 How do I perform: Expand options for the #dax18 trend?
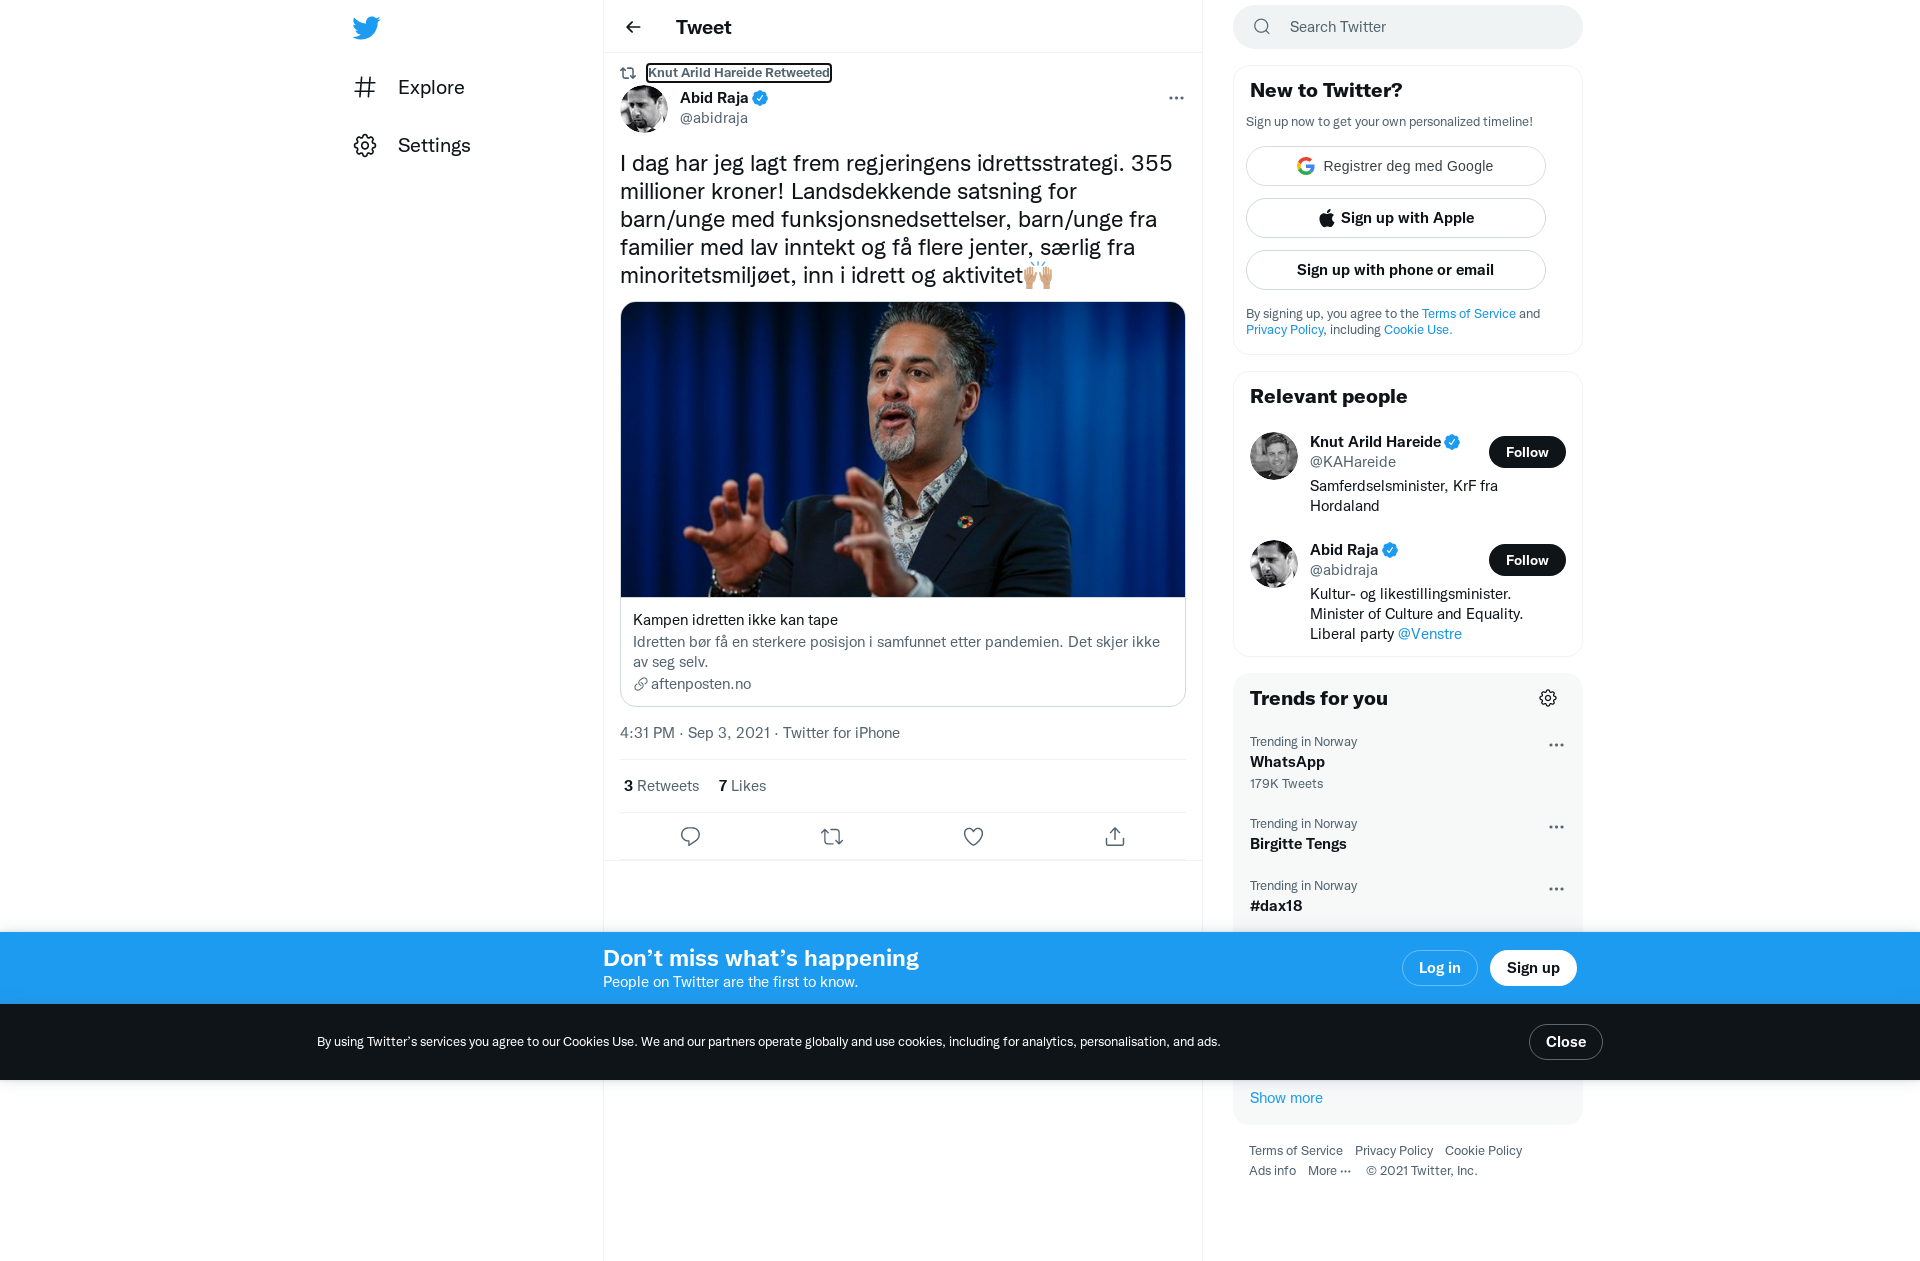click(x=1556, y=889)
